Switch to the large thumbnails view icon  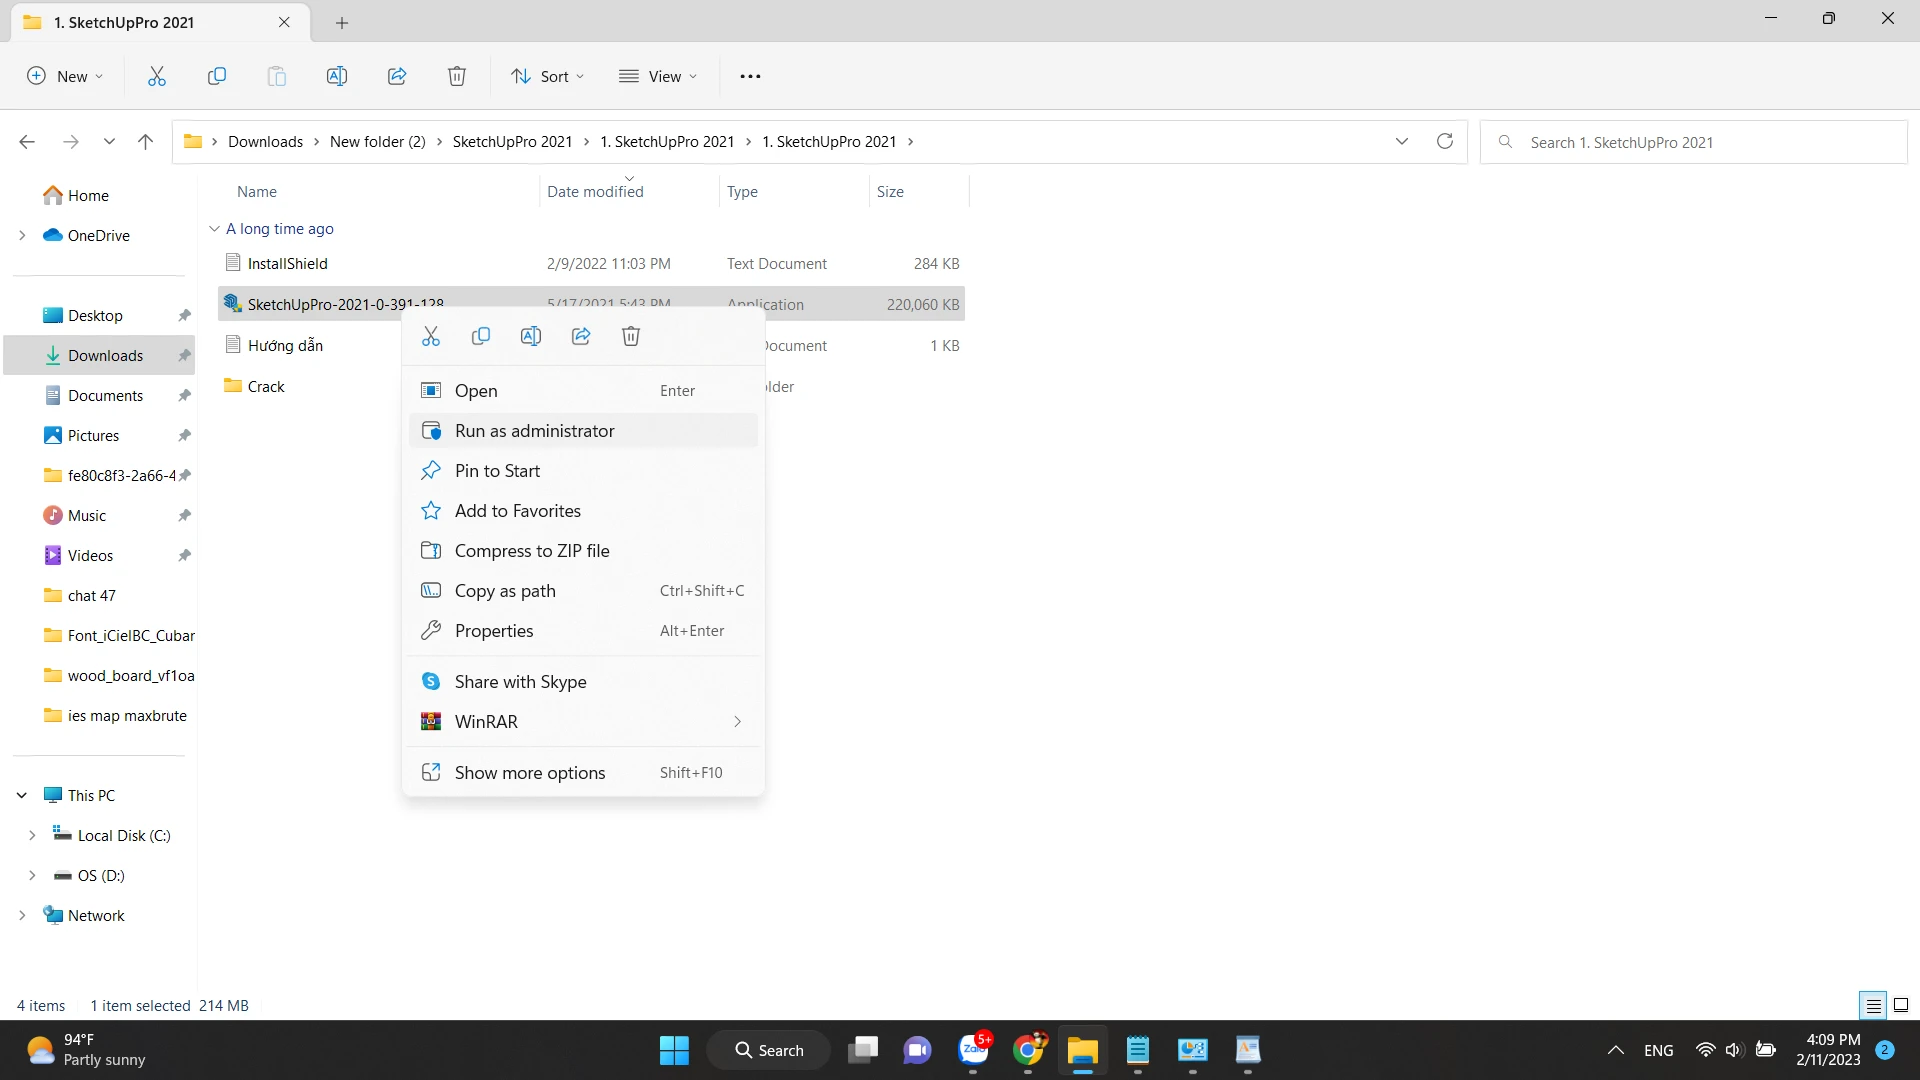(1901, 1005)
